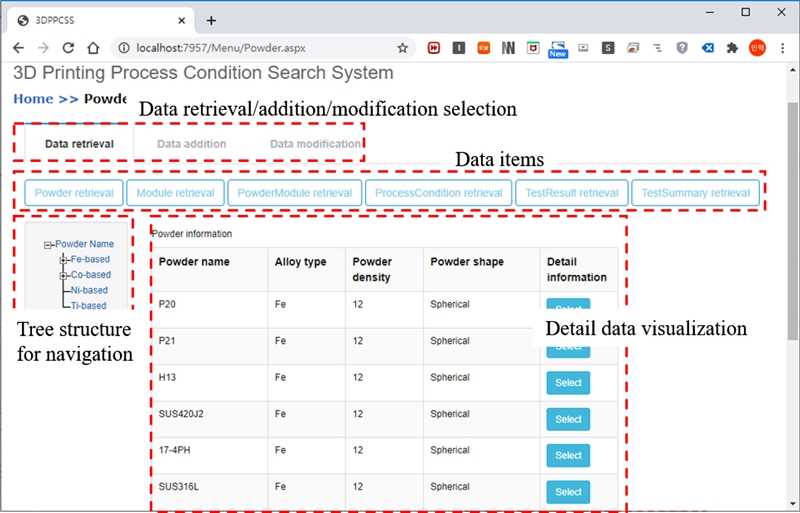The height and width of the screenshot is (513, 800).
Task: Switch to the Data addition tab
Action: tap(191, 144)
